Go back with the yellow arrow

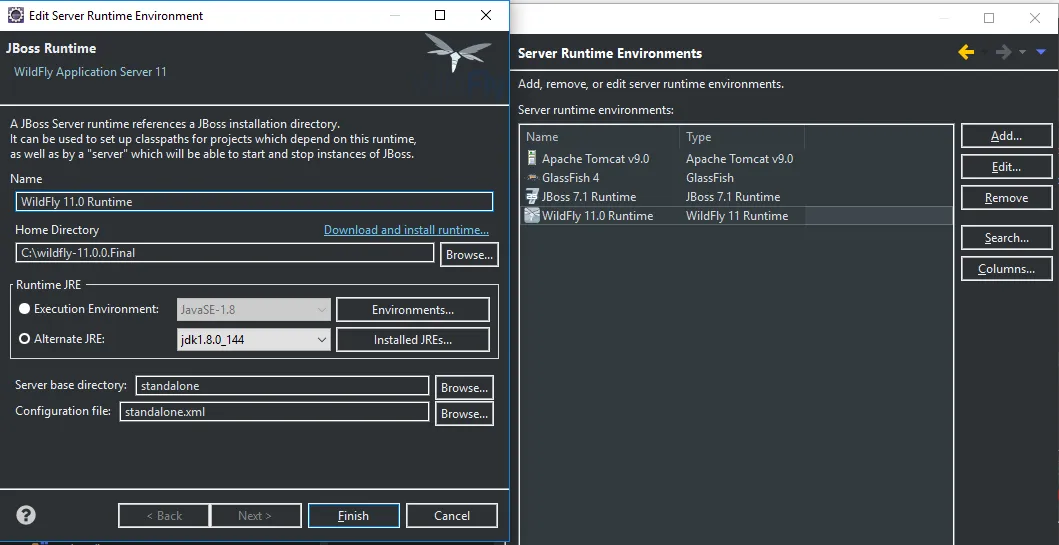(966, 52)
